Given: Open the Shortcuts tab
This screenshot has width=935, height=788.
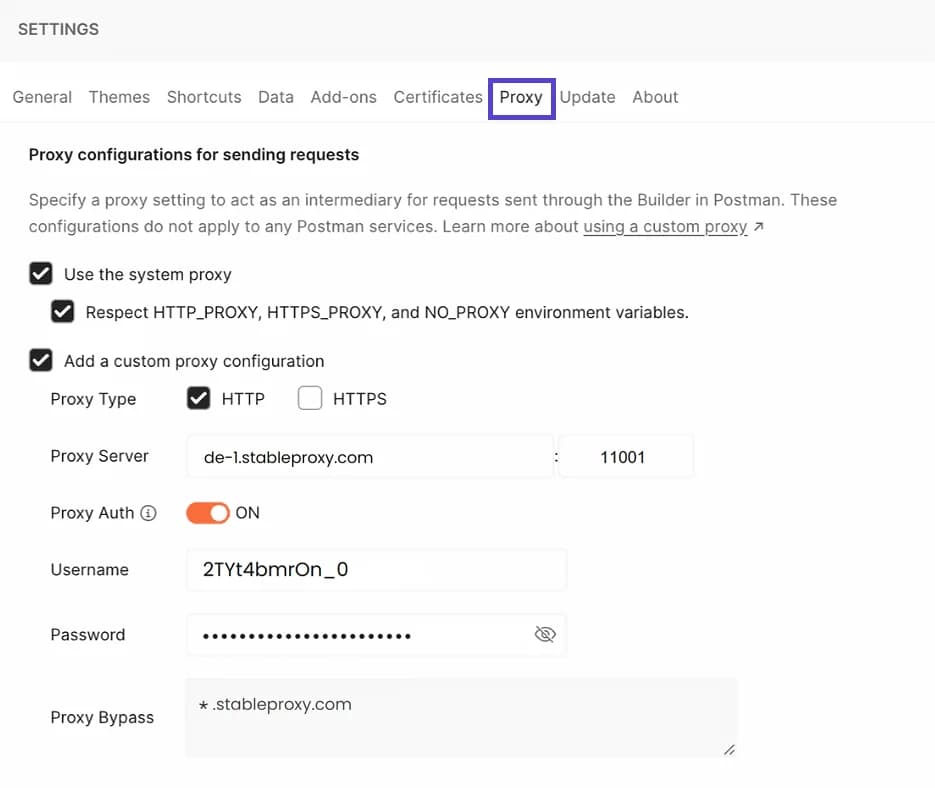Looking at the screenshot, I should pyautogui.click(x=204, y=97).
